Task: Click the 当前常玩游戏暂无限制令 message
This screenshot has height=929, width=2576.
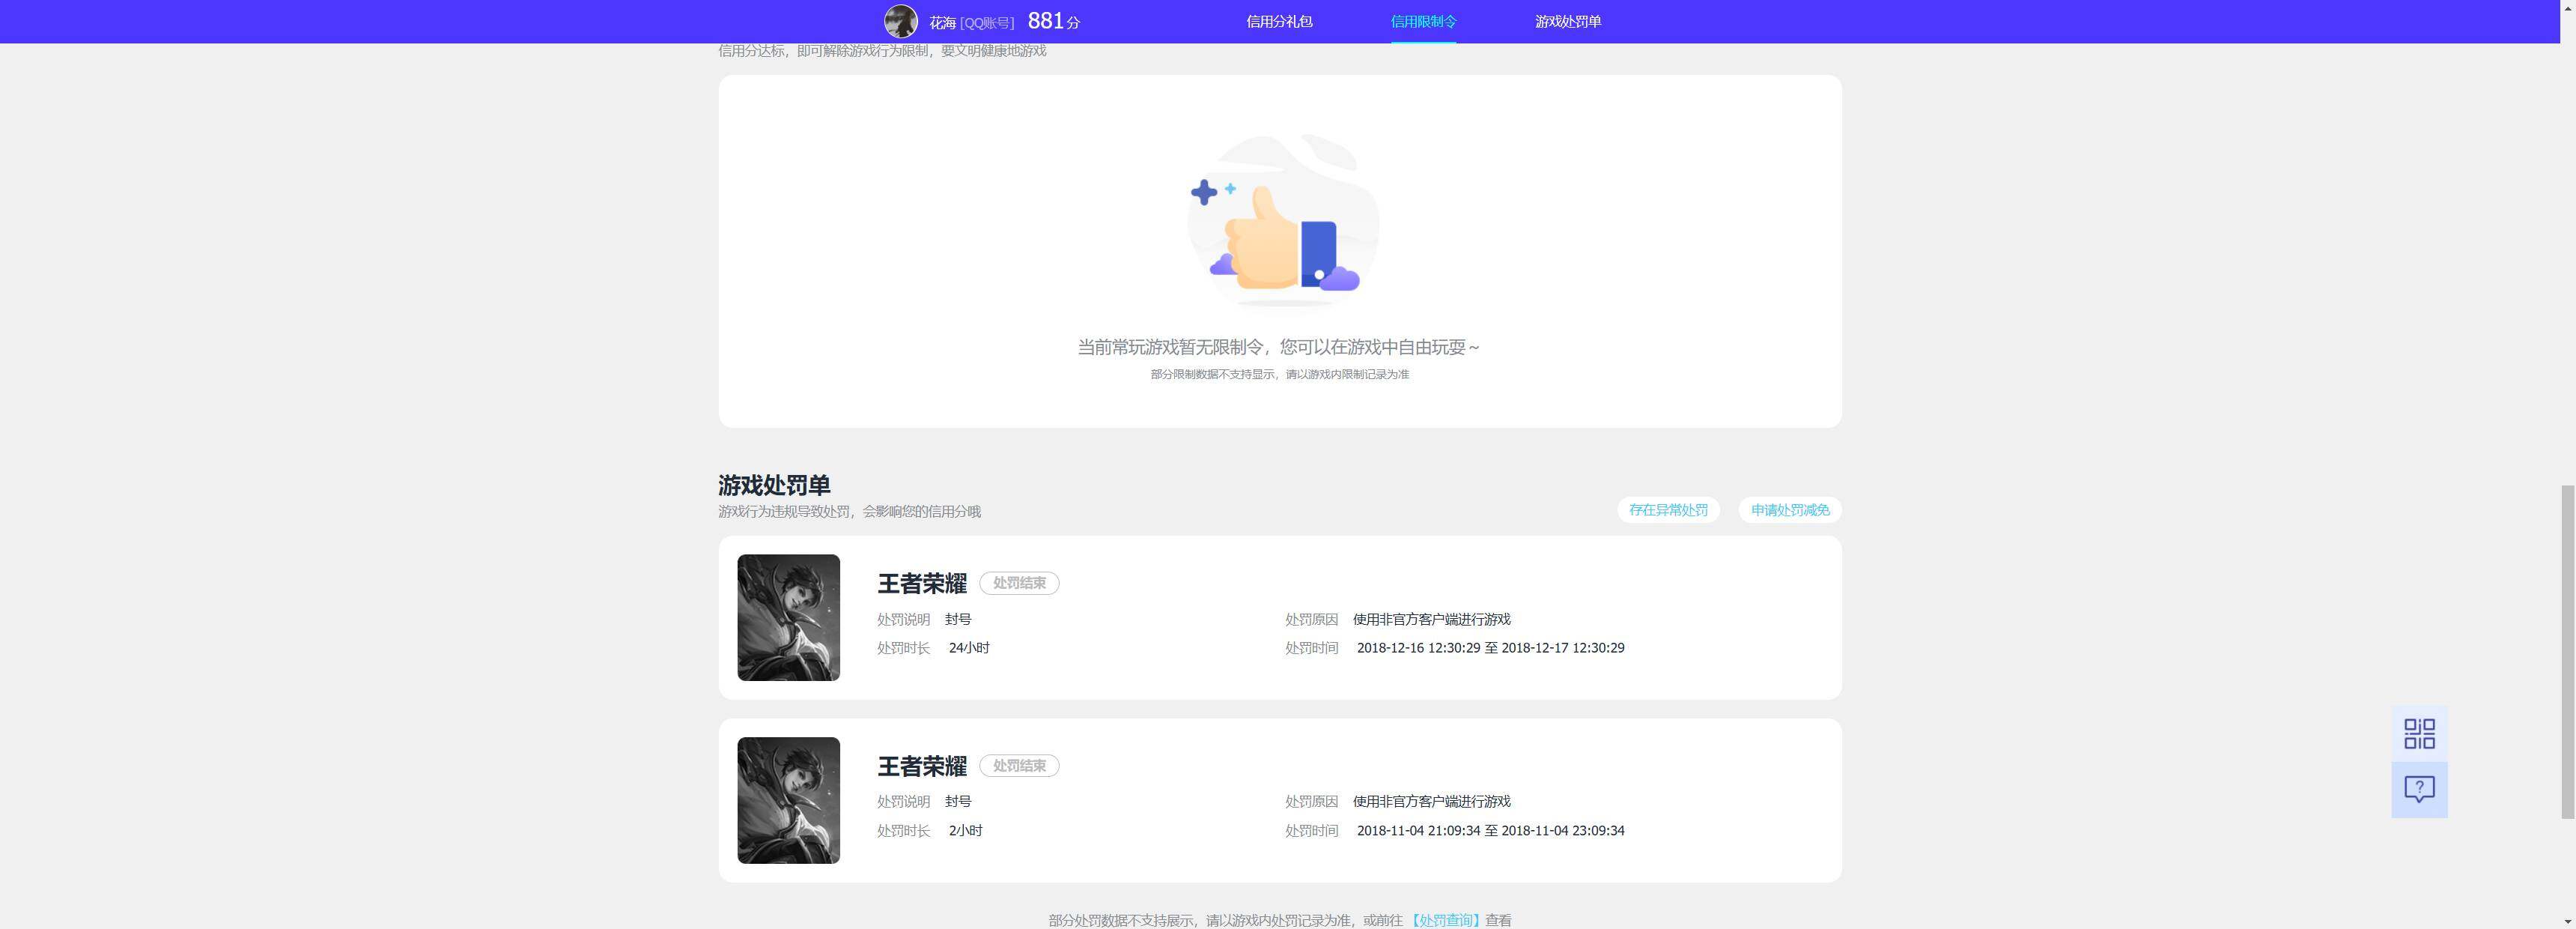Action: (1278, 347)
